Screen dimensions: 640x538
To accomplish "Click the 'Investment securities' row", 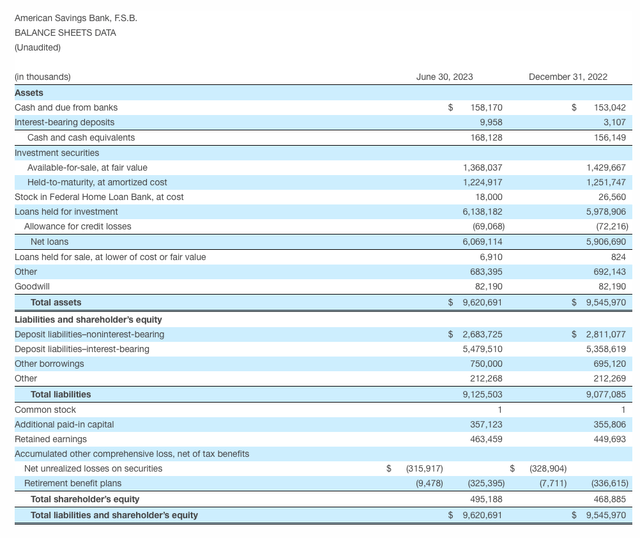I will point(323,153).
